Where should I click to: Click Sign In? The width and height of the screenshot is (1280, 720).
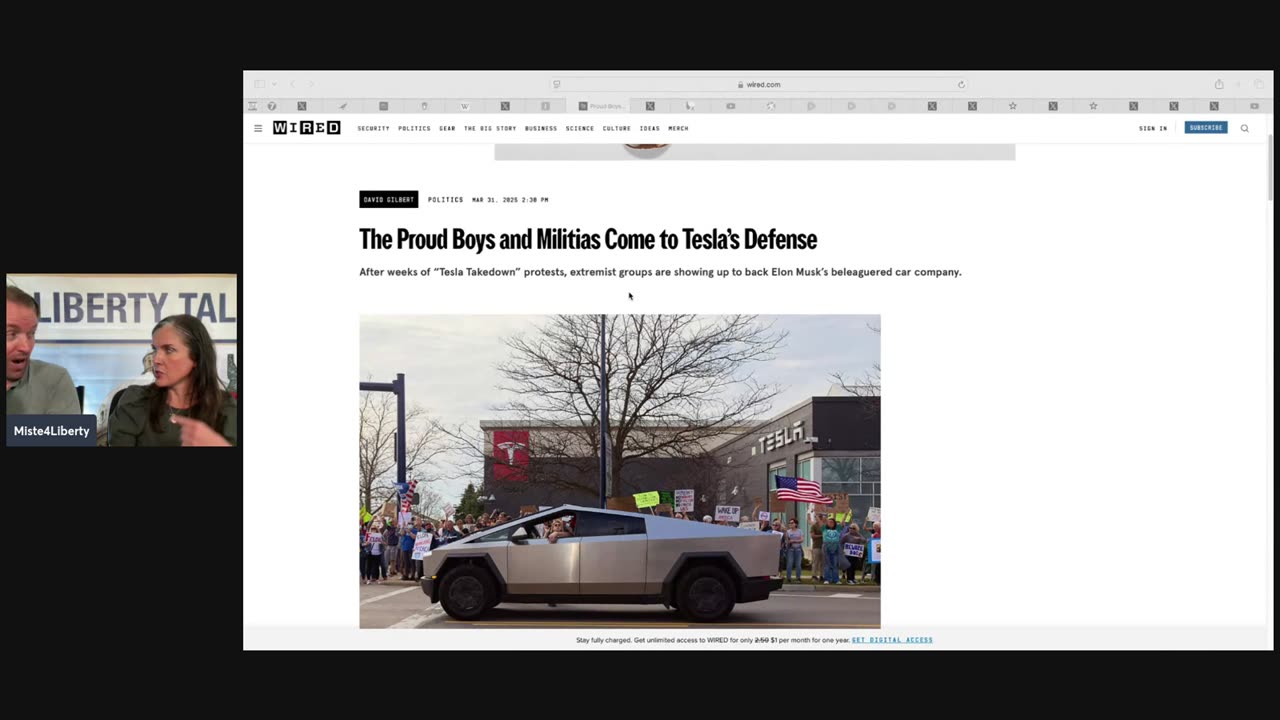[1153, 128]
